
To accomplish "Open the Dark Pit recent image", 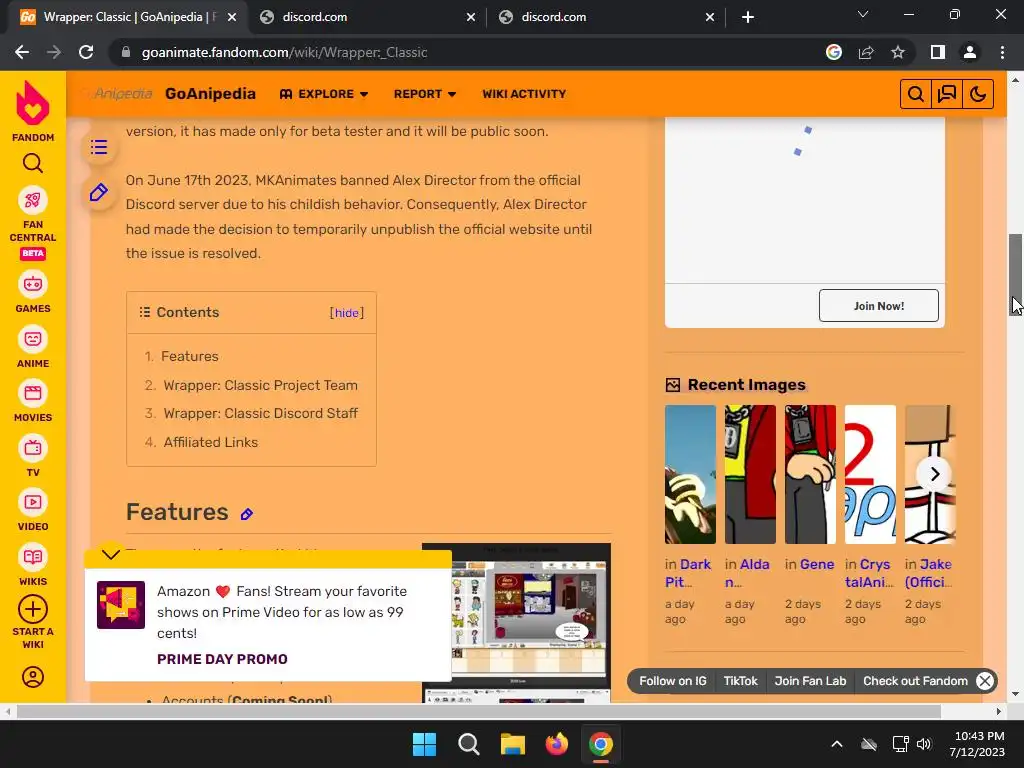I will 690,474.
